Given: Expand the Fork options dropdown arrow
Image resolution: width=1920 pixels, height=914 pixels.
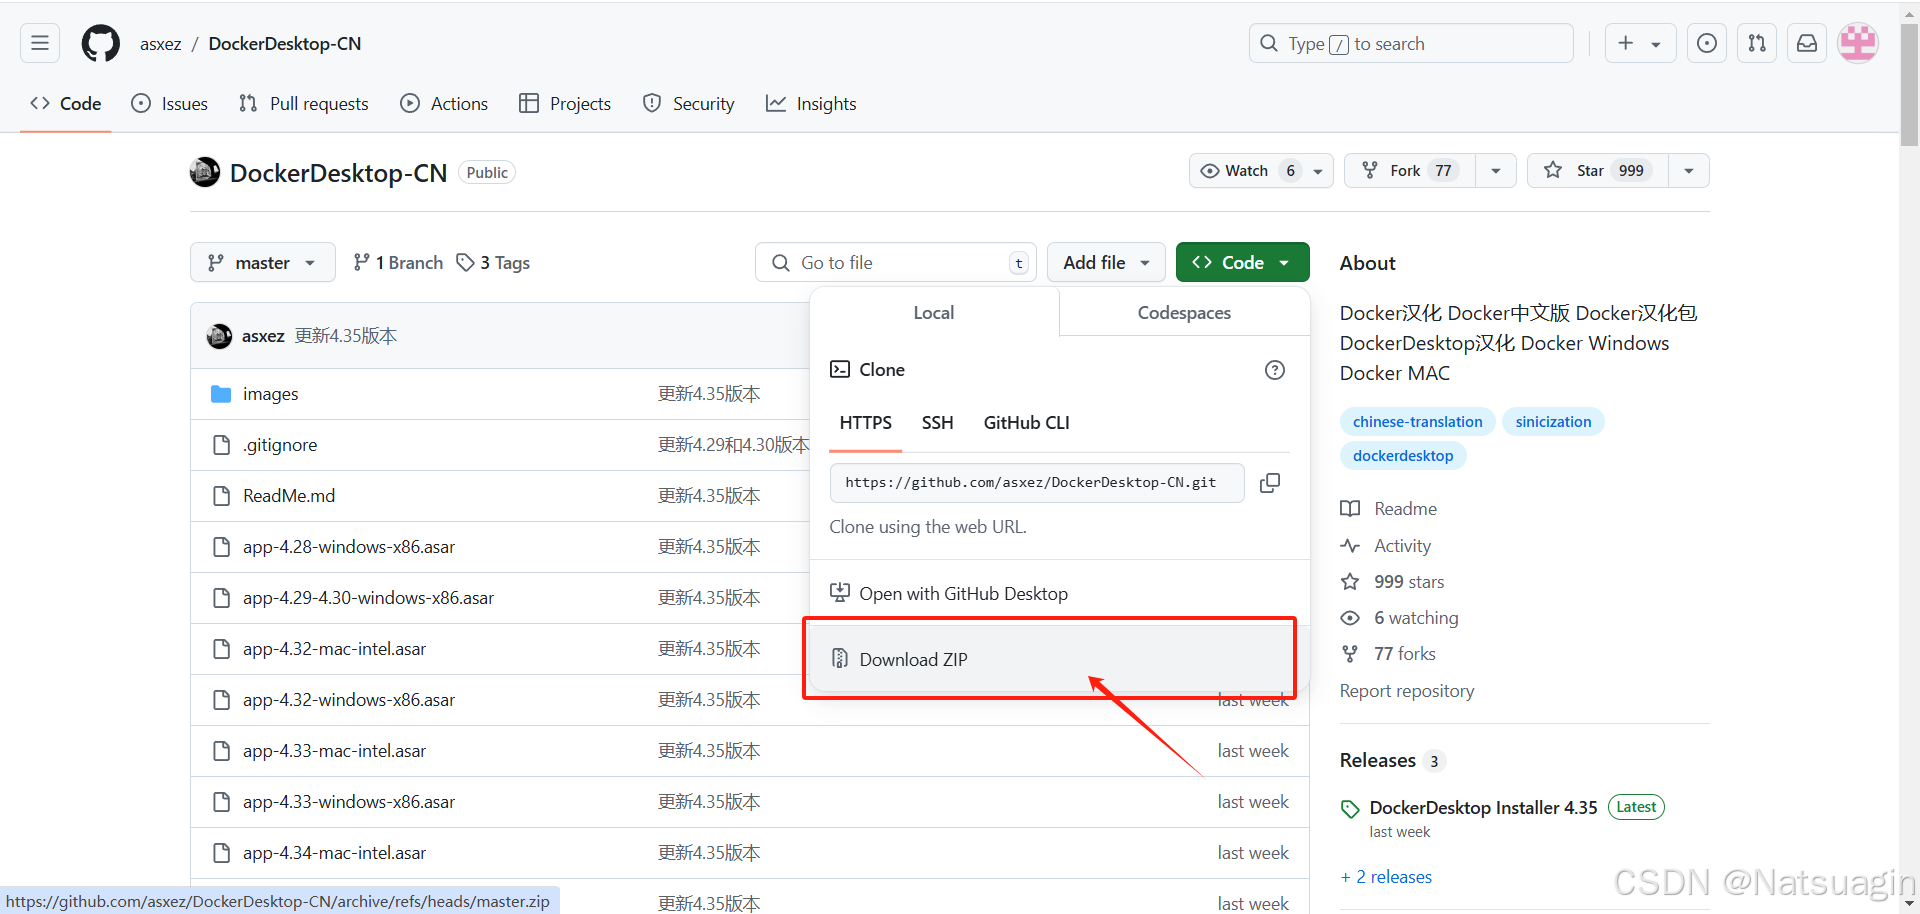Looking at the screenshot, I should pyautogui.click(x=1495, y=171).
